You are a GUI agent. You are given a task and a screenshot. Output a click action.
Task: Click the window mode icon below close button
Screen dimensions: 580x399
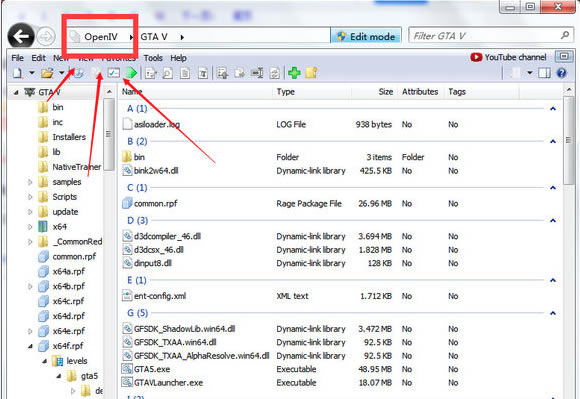click(x=564, y=57)
